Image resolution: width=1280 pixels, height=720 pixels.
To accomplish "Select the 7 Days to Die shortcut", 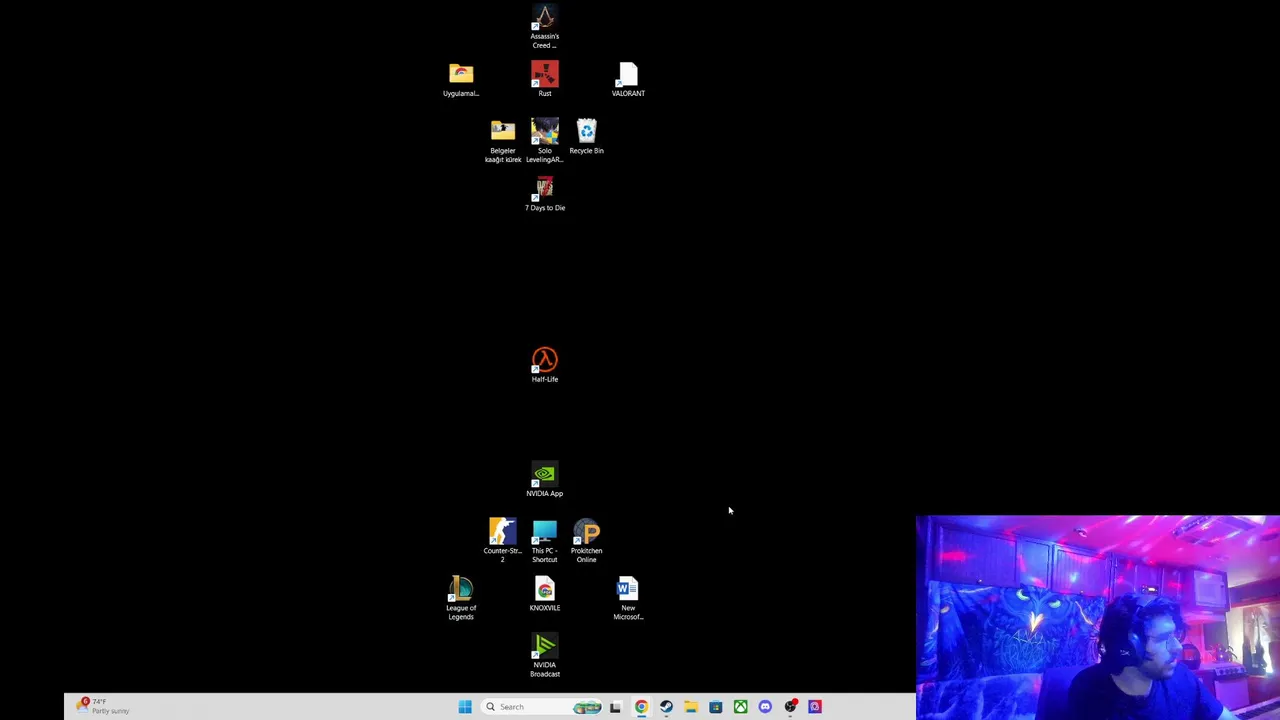I will (x=544, y=194).
